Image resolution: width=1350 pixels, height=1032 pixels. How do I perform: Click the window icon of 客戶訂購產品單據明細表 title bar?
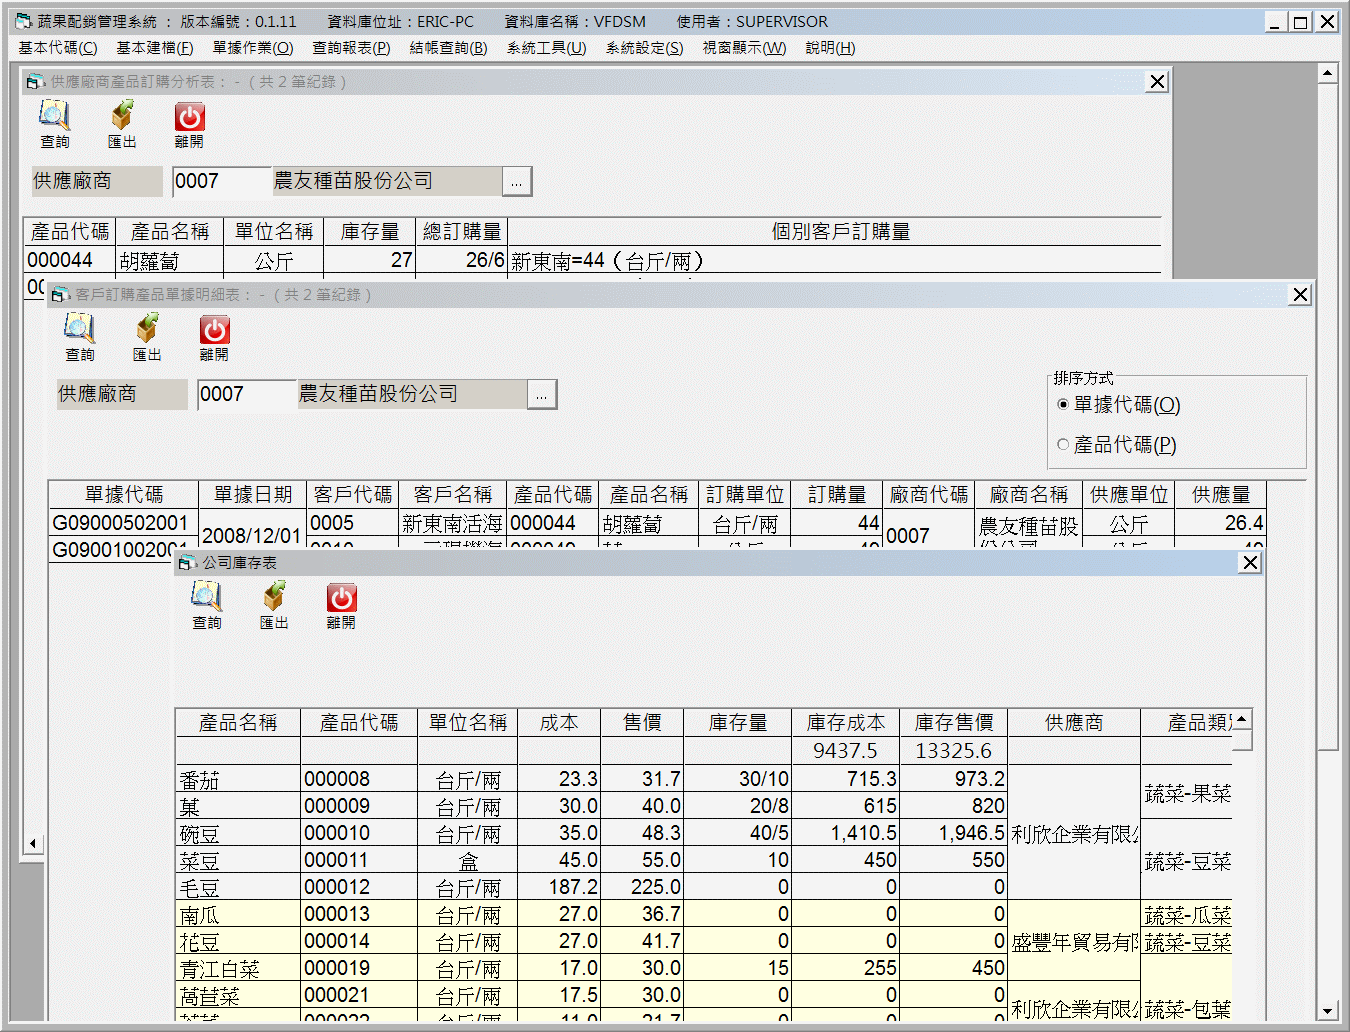click(59, 295)
